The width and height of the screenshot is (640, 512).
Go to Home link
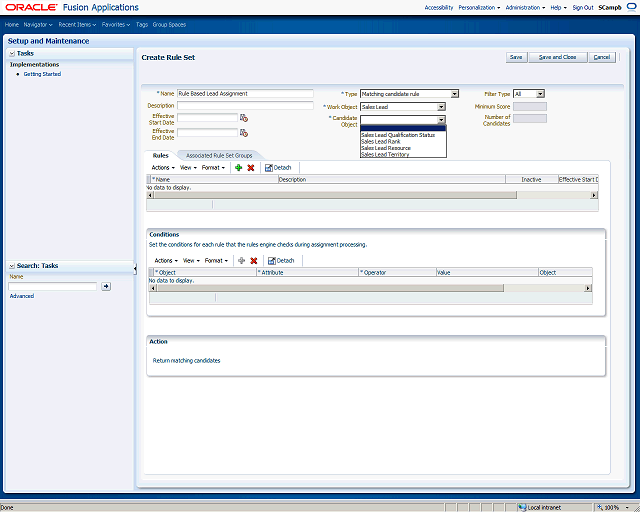(12, 24)
